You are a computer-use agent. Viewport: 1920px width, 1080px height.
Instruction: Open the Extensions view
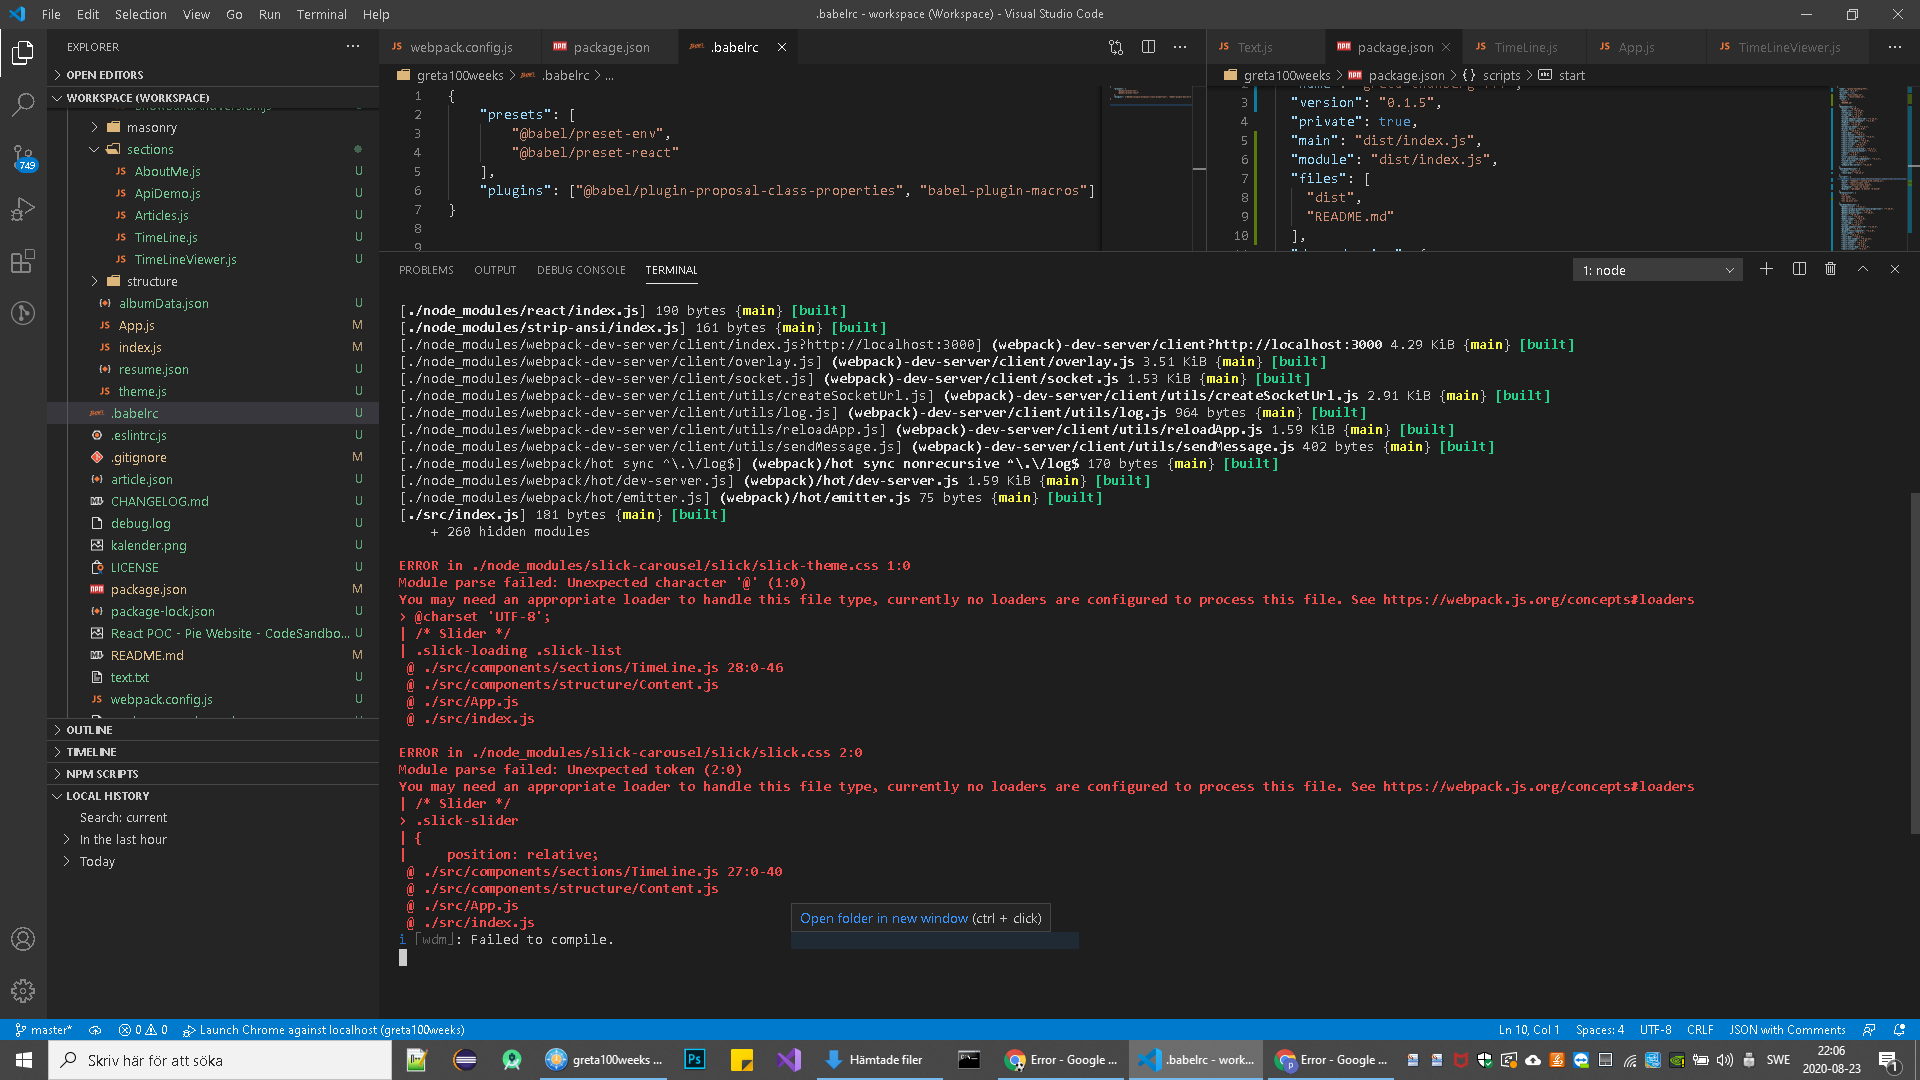click(23, 262)
